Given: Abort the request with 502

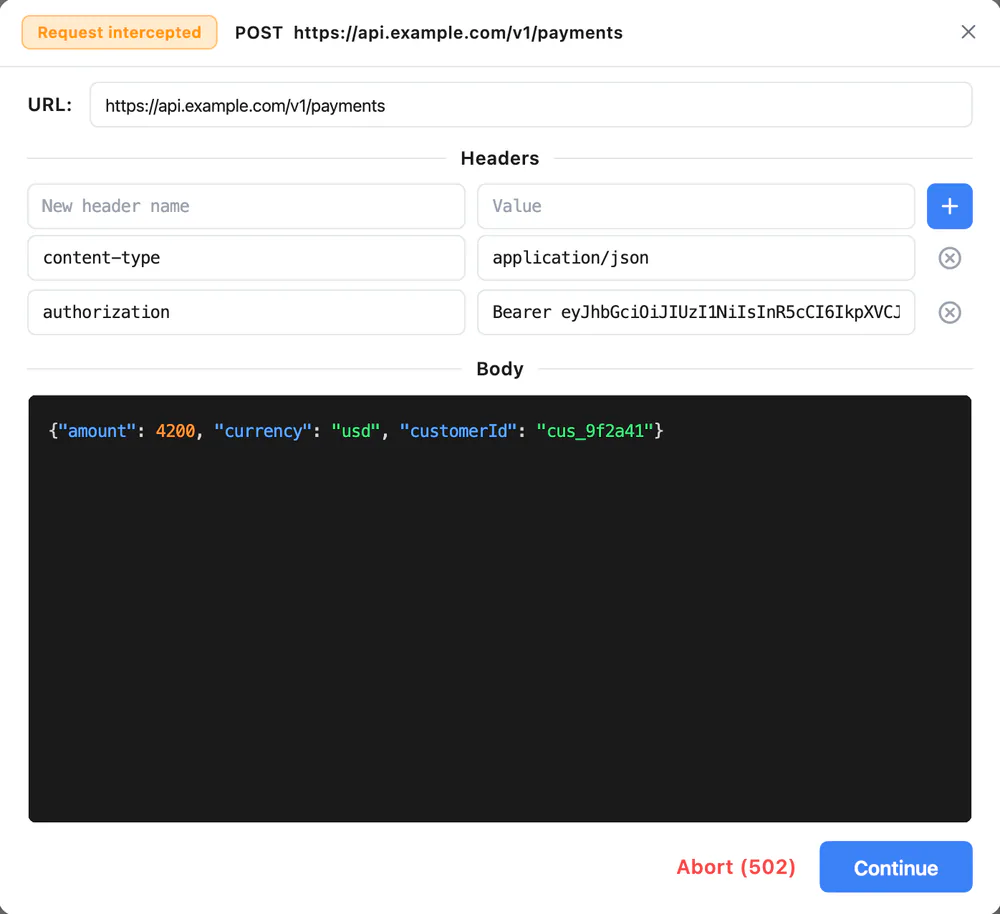Looking at the screenshot, I should click(x=736, y=867).
